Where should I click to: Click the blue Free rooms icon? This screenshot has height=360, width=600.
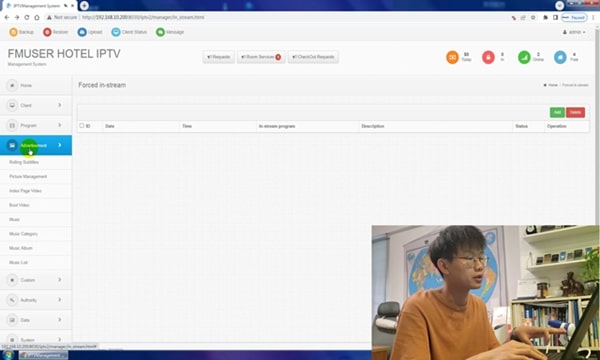click(x=560, y=57)
